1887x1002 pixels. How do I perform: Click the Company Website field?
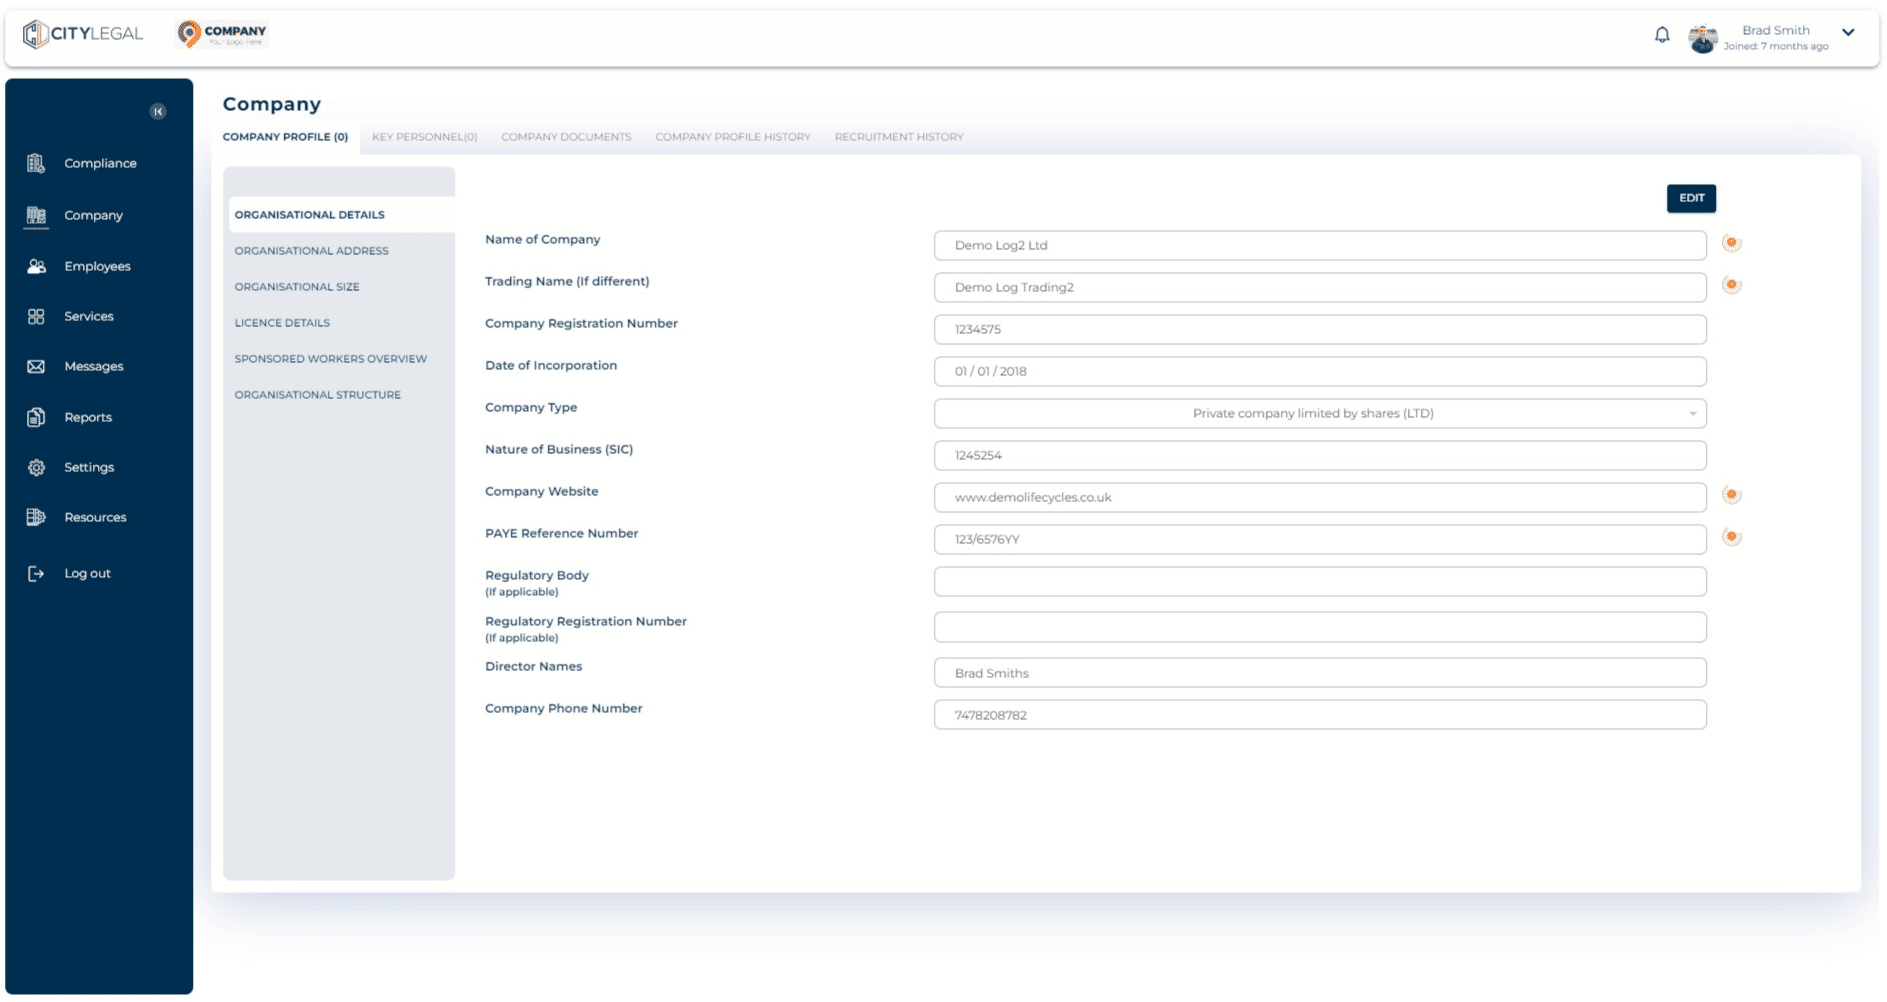coord(1320,497)
